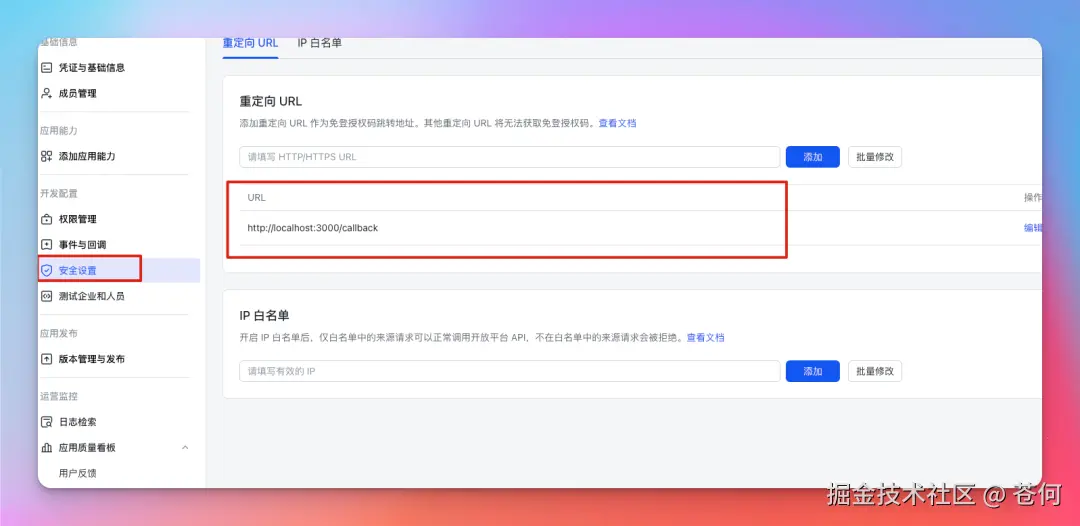Click 添加 button next to IP field
The image size is (1080, 526).
[813, 371]
